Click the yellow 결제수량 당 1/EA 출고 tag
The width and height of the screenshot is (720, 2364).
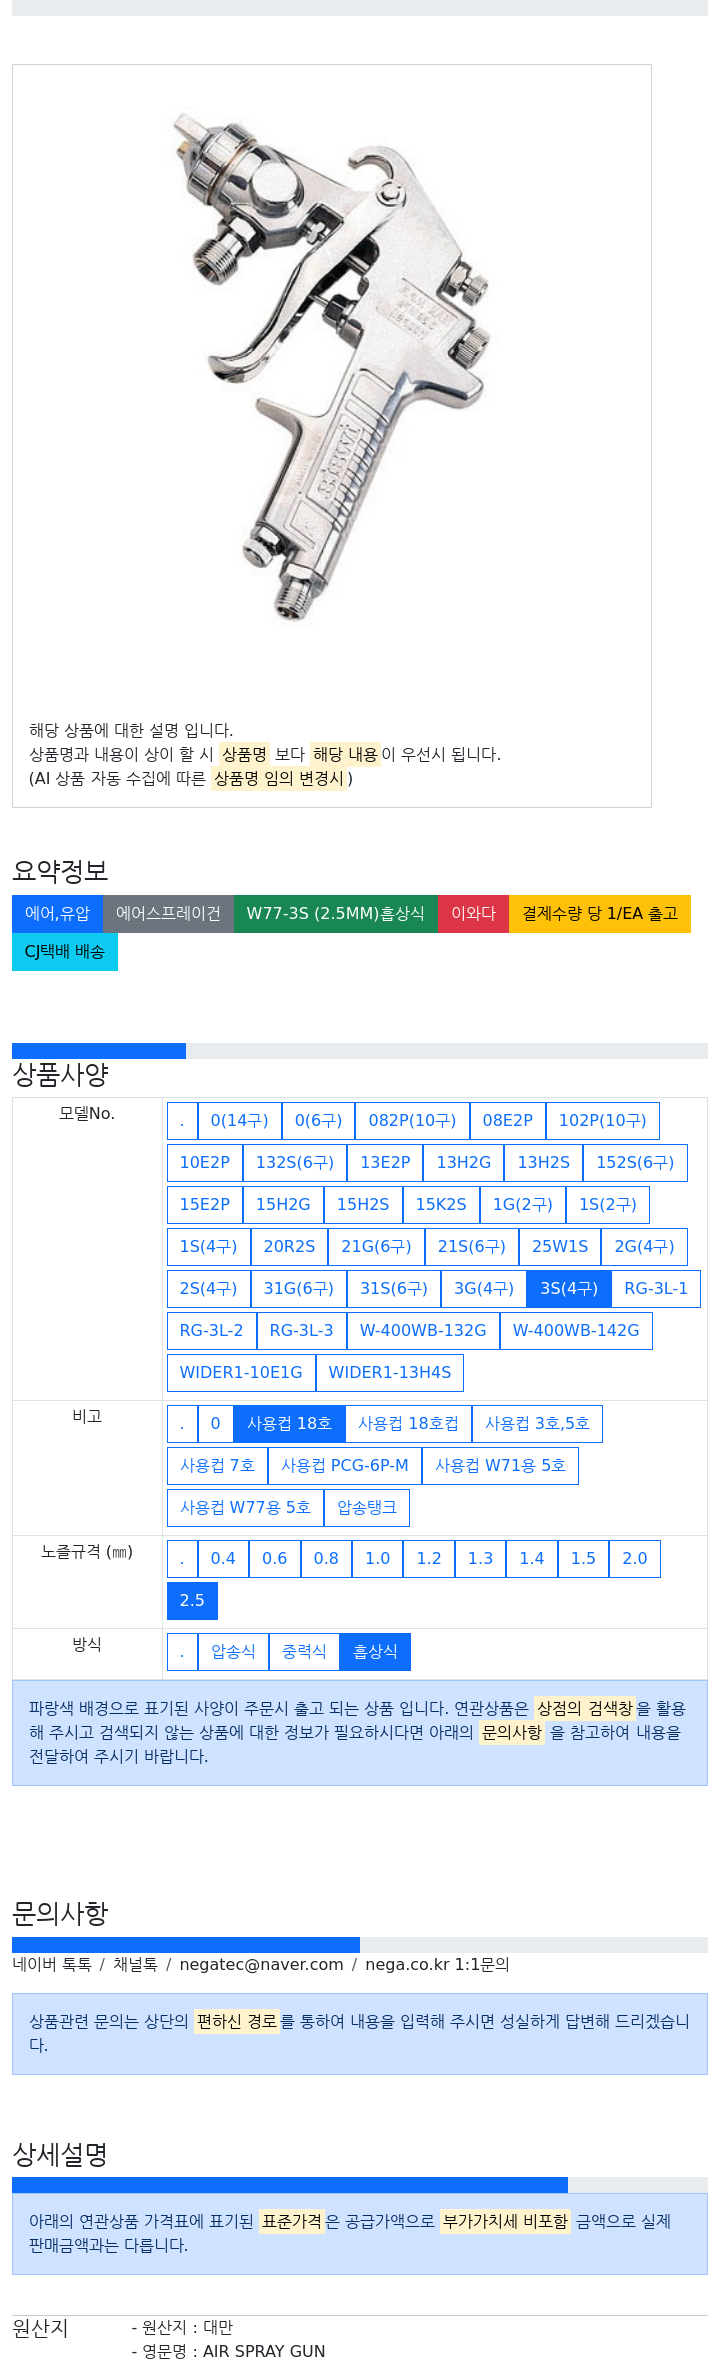[600, 913]
